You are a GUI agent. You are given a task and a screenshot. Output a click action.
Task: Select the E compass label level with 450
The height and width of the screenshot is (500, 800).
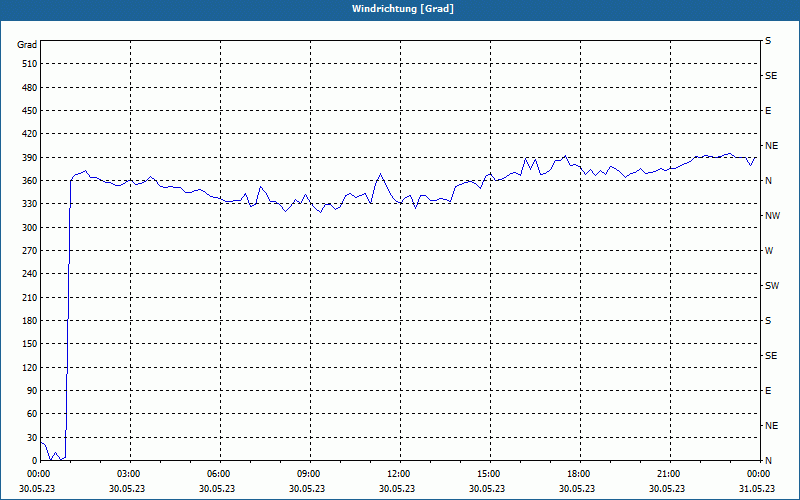click(x=768, y=111)
